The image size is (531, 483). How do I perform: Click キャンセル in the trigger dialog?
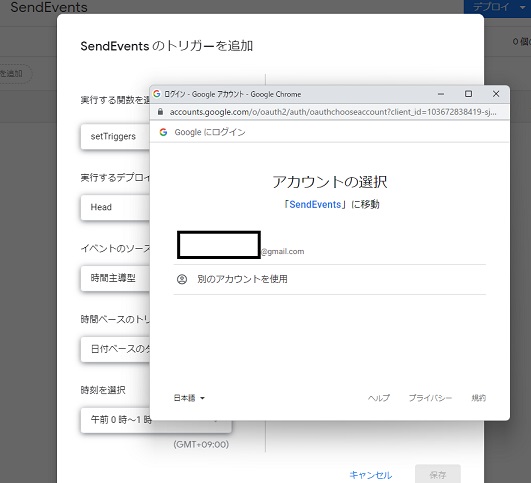(370, 475)
